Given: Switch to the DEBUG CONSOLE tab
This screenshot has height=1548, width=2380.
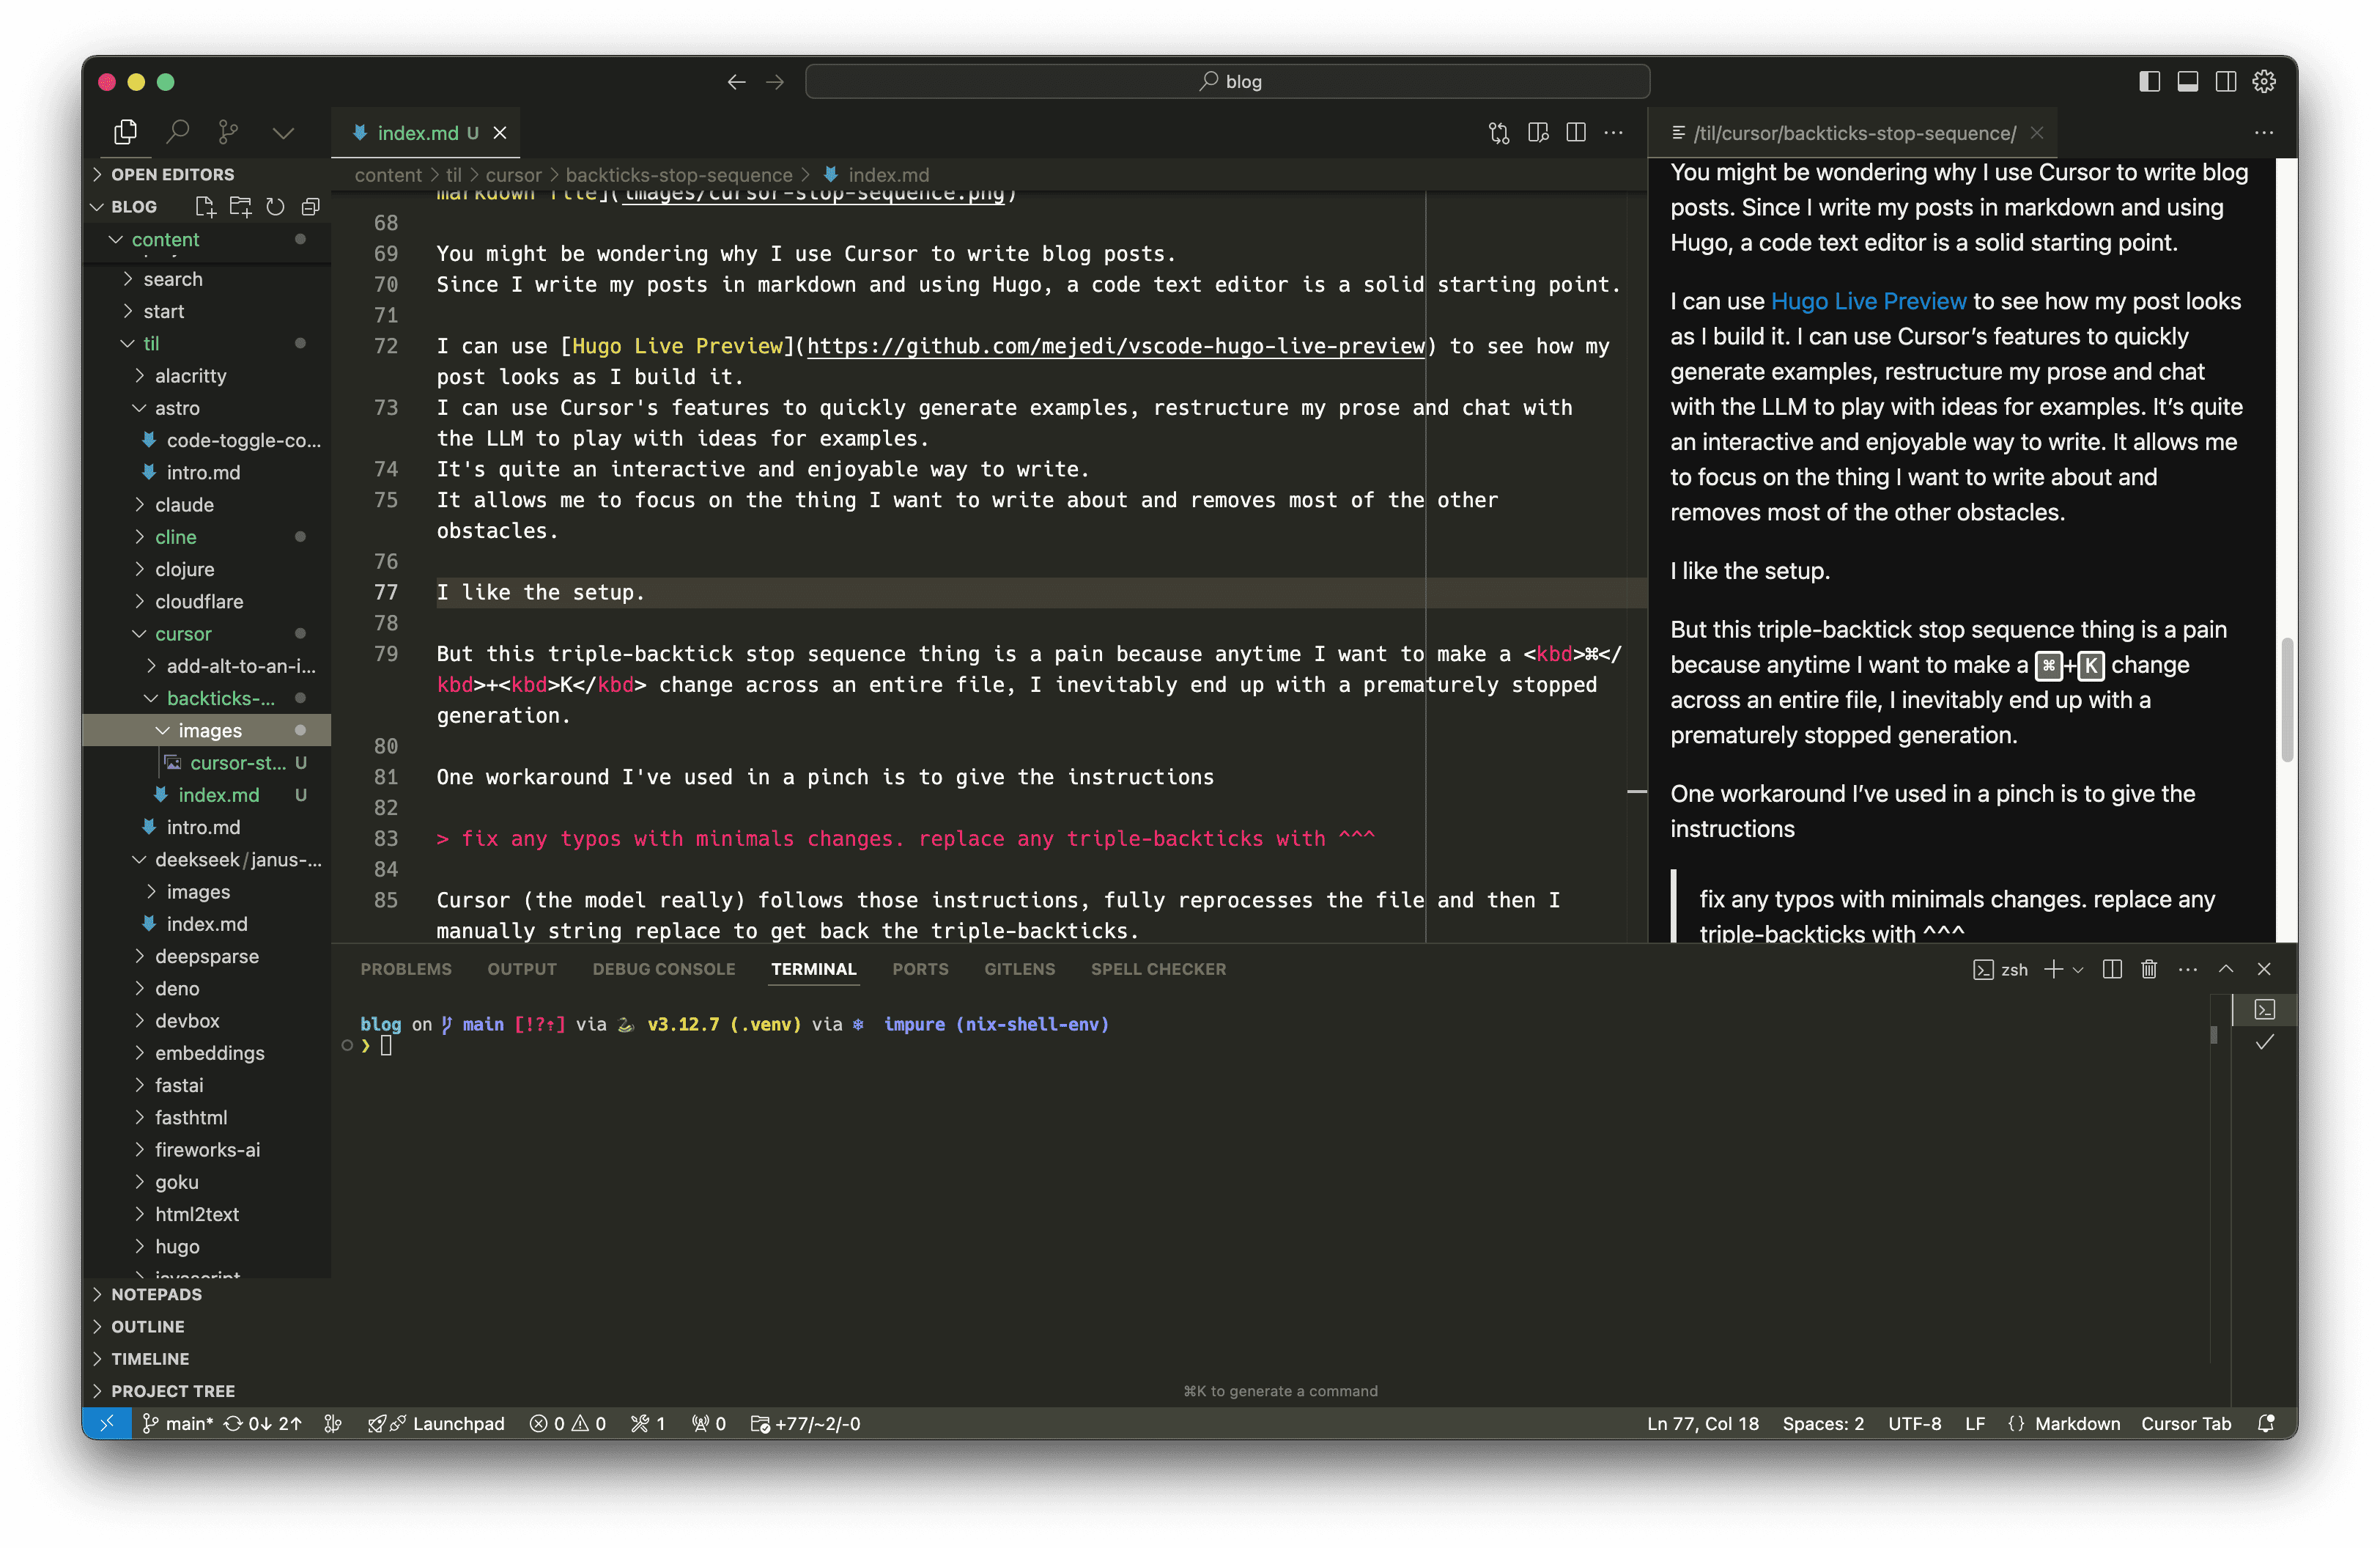Looking at the screenshot, I should [664, 969].
